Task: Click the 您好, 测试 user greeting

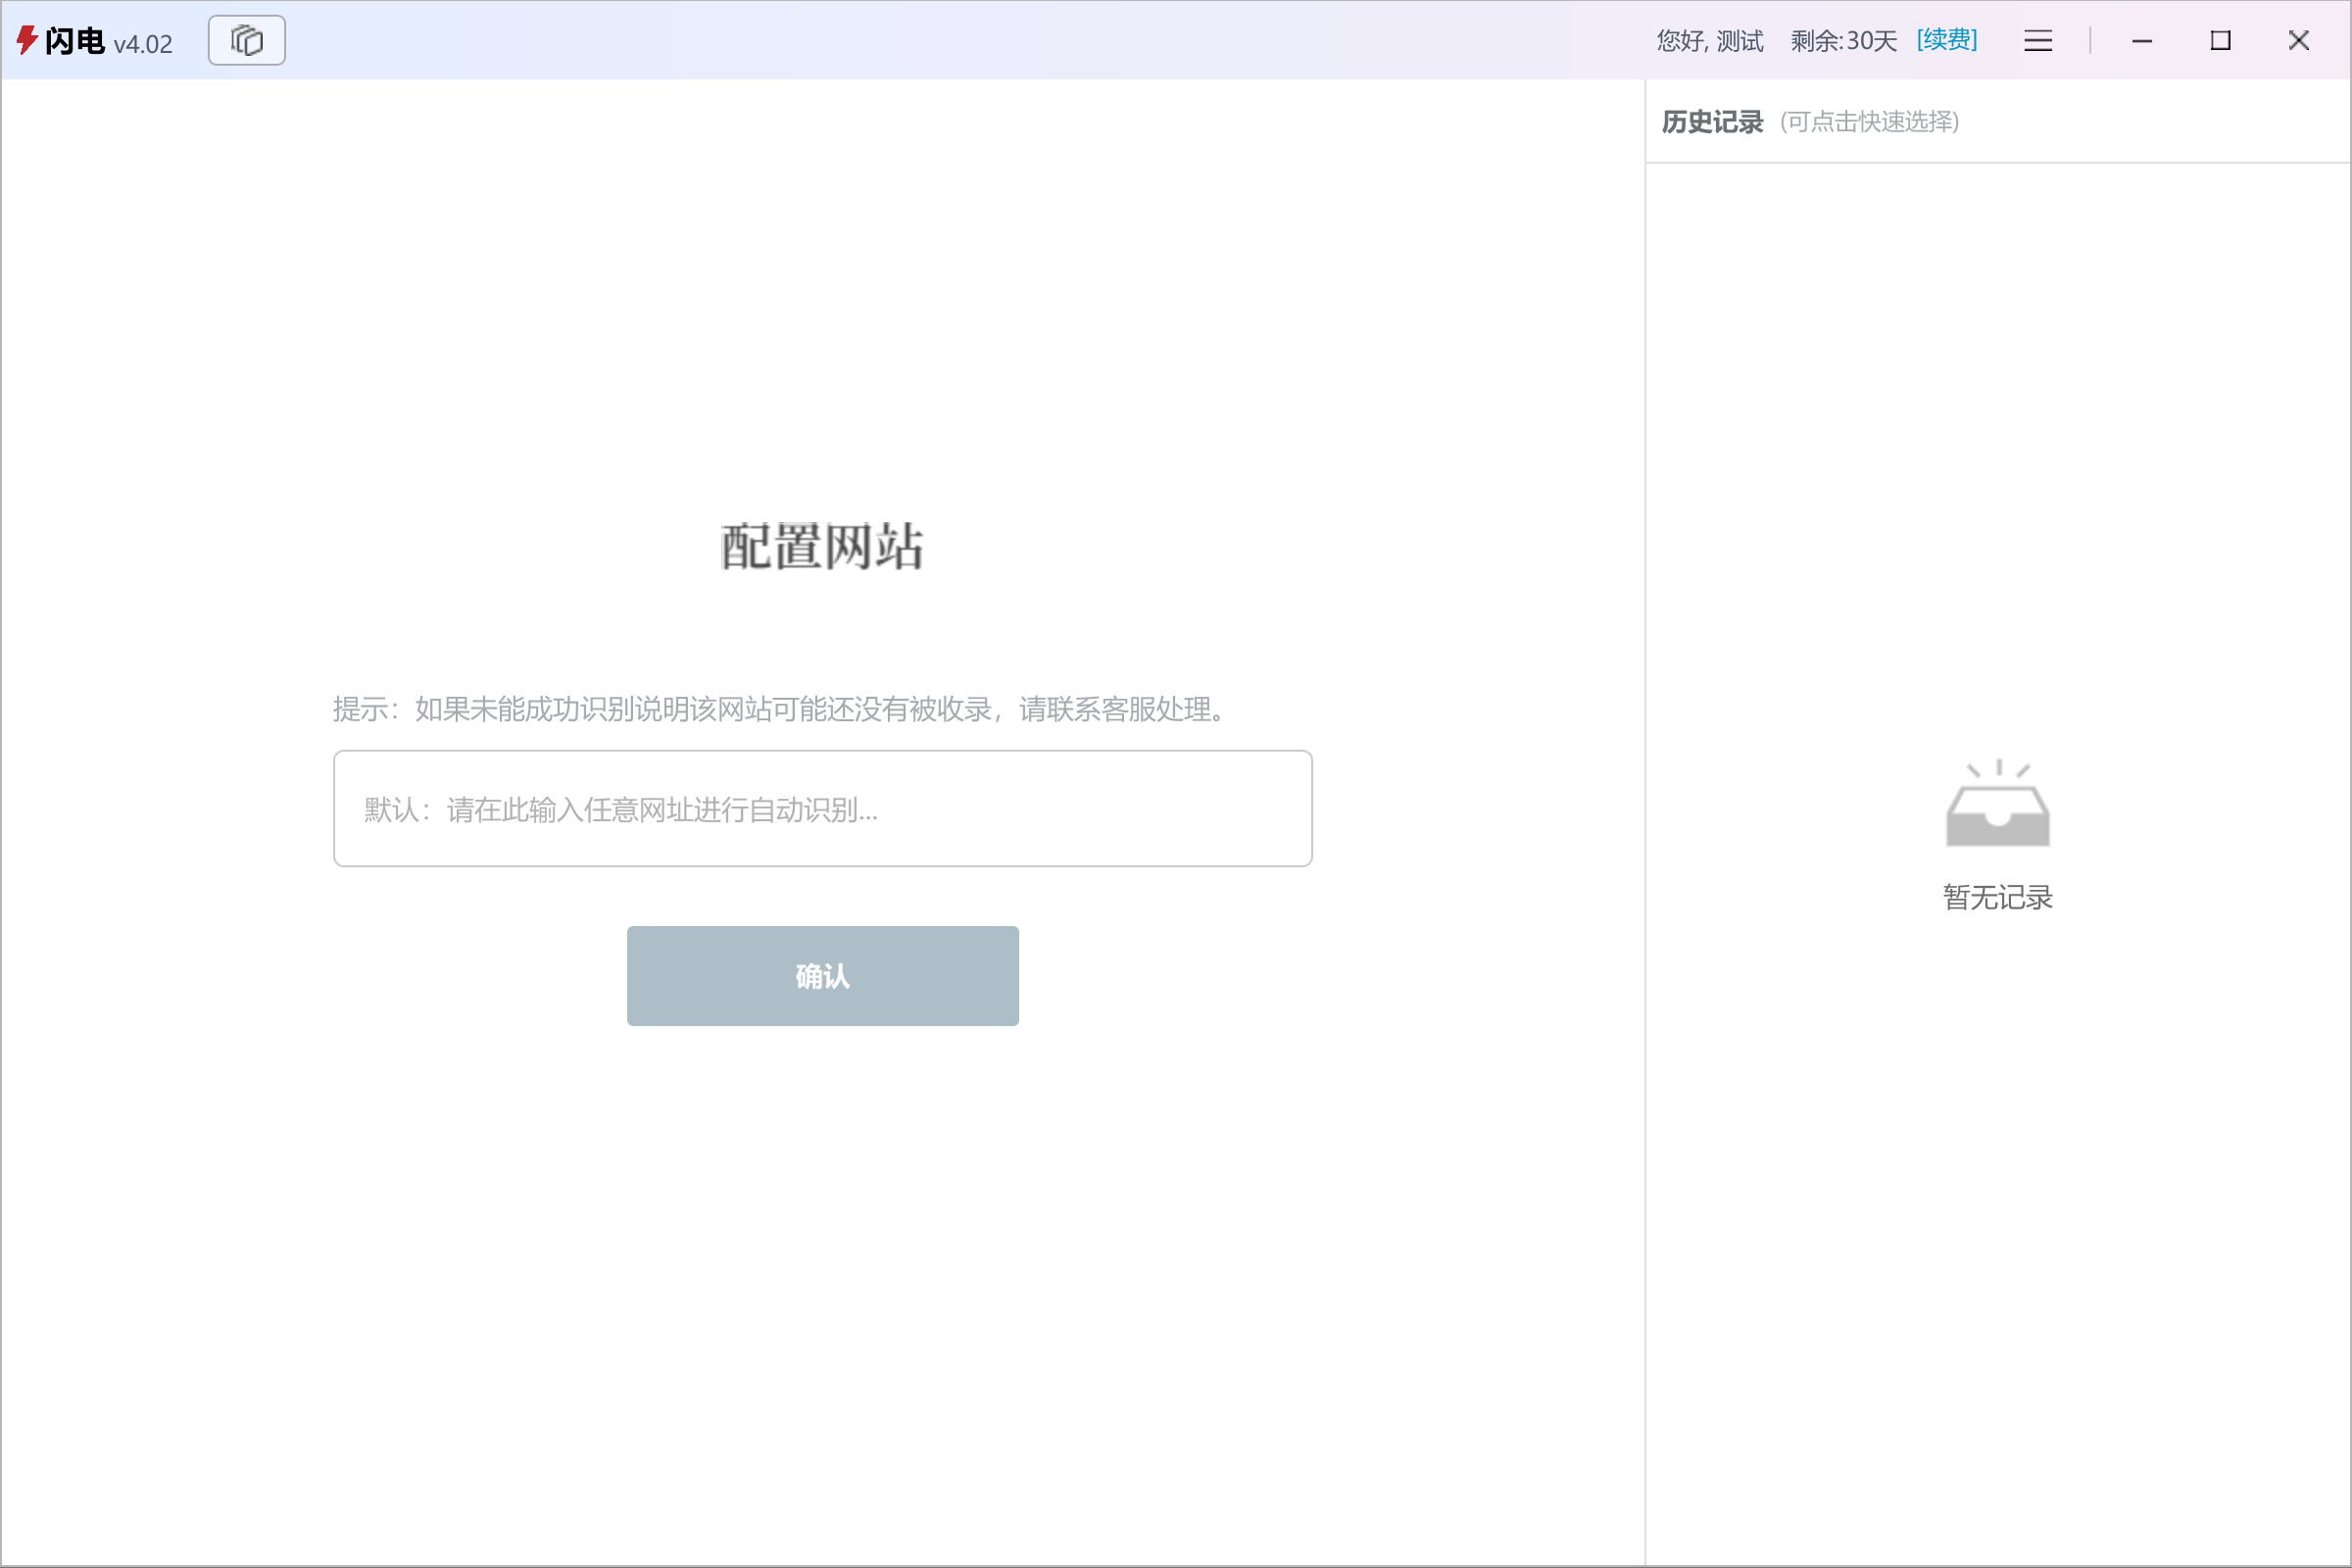Action: 1708,40
